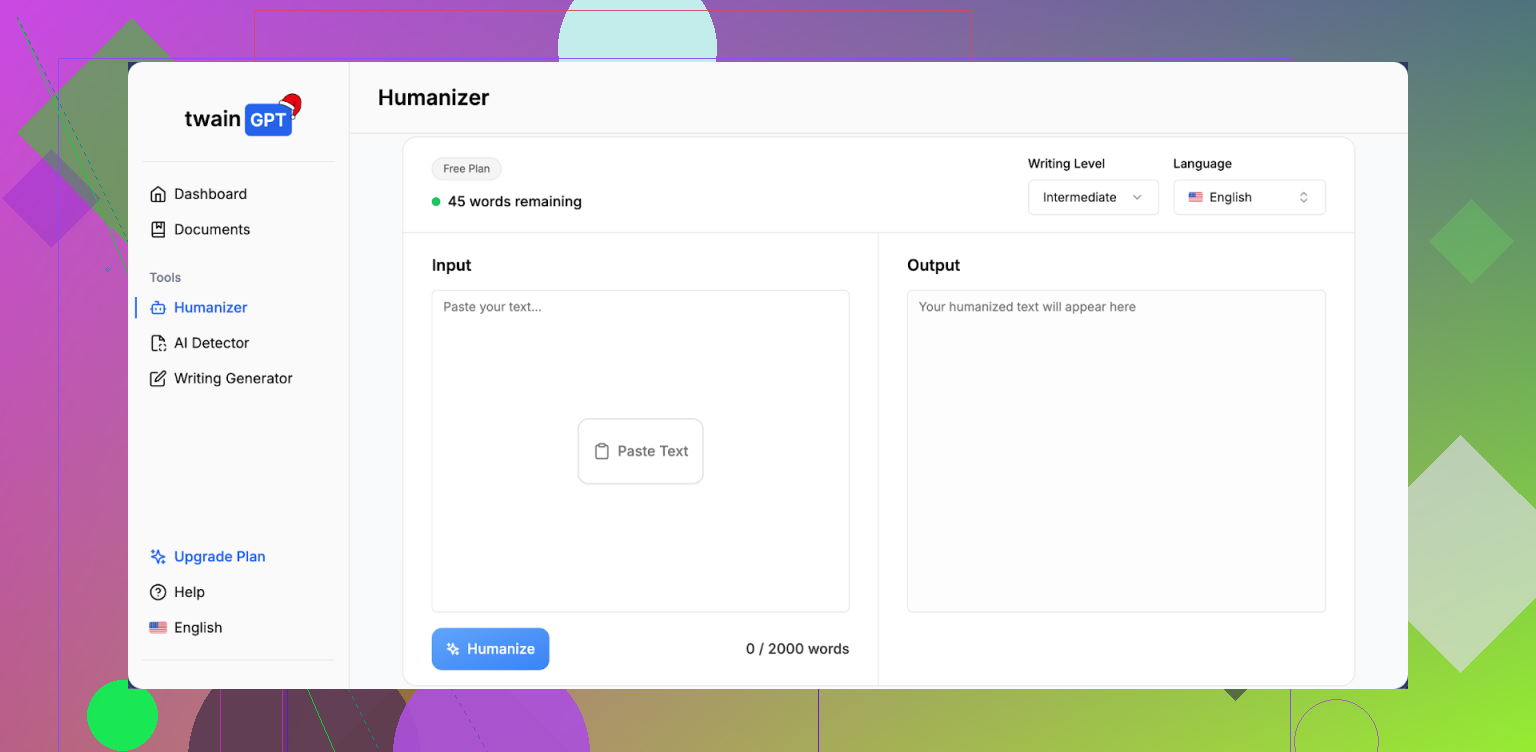Click the Free Plan badge
The height and width of the screenshot is (752, 1536).
[466, 169]
